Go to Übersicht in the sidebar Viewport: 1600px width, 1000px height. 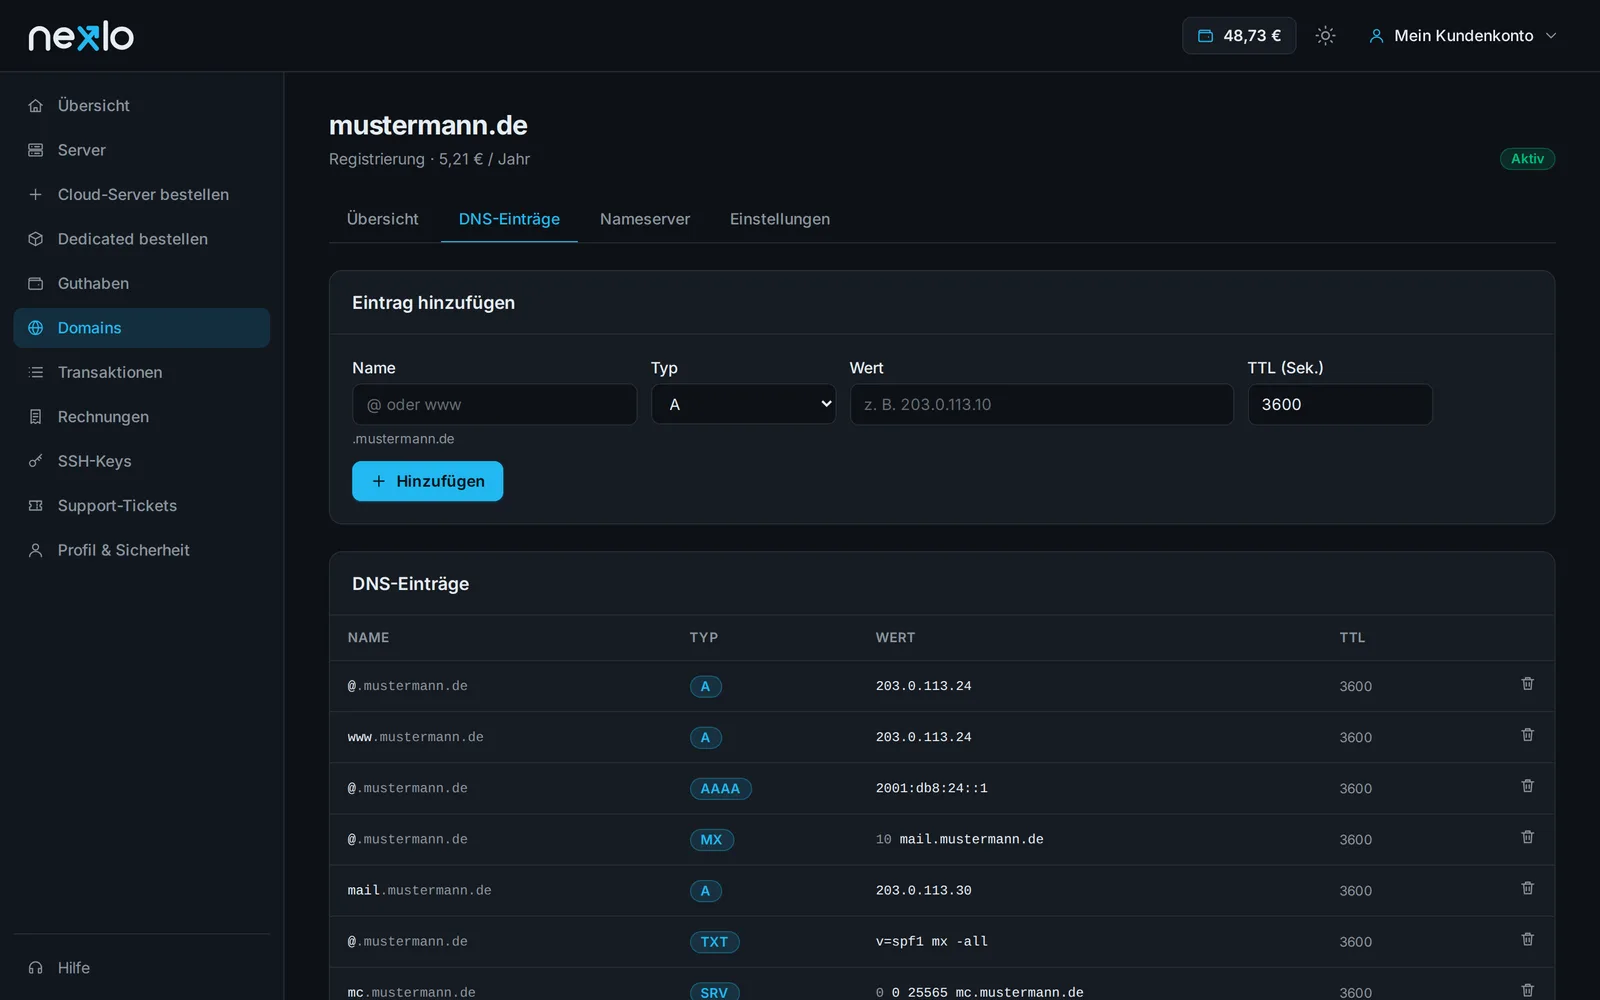[142, 106]
